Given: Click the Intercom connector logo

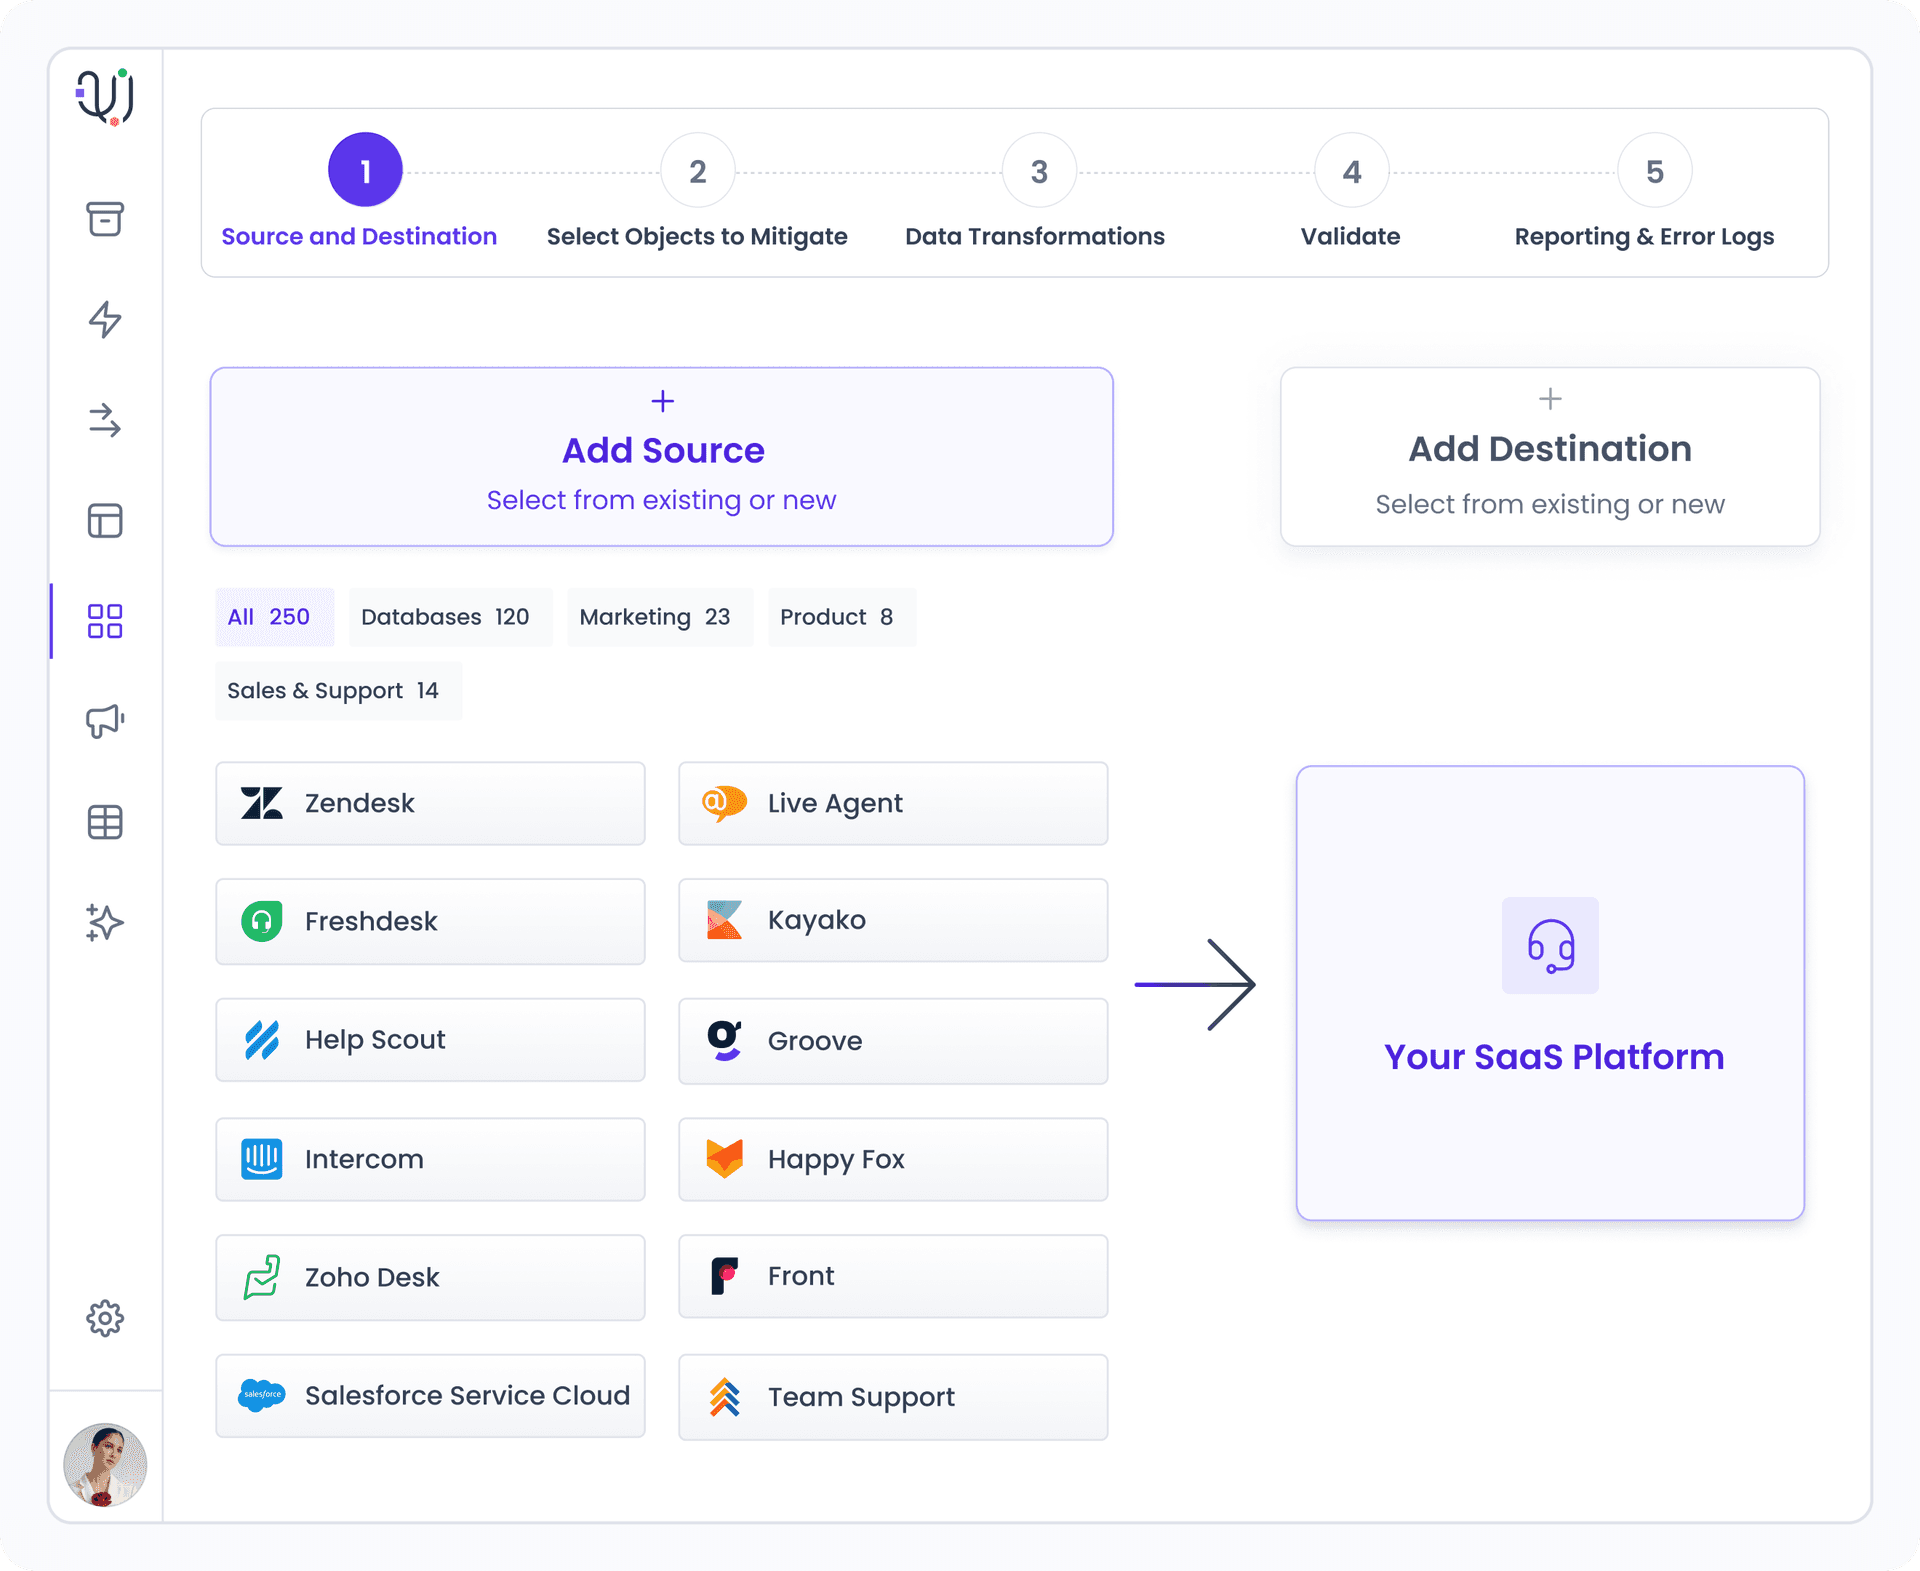Looking at the screenshot, I should (x=261, y=1159).
